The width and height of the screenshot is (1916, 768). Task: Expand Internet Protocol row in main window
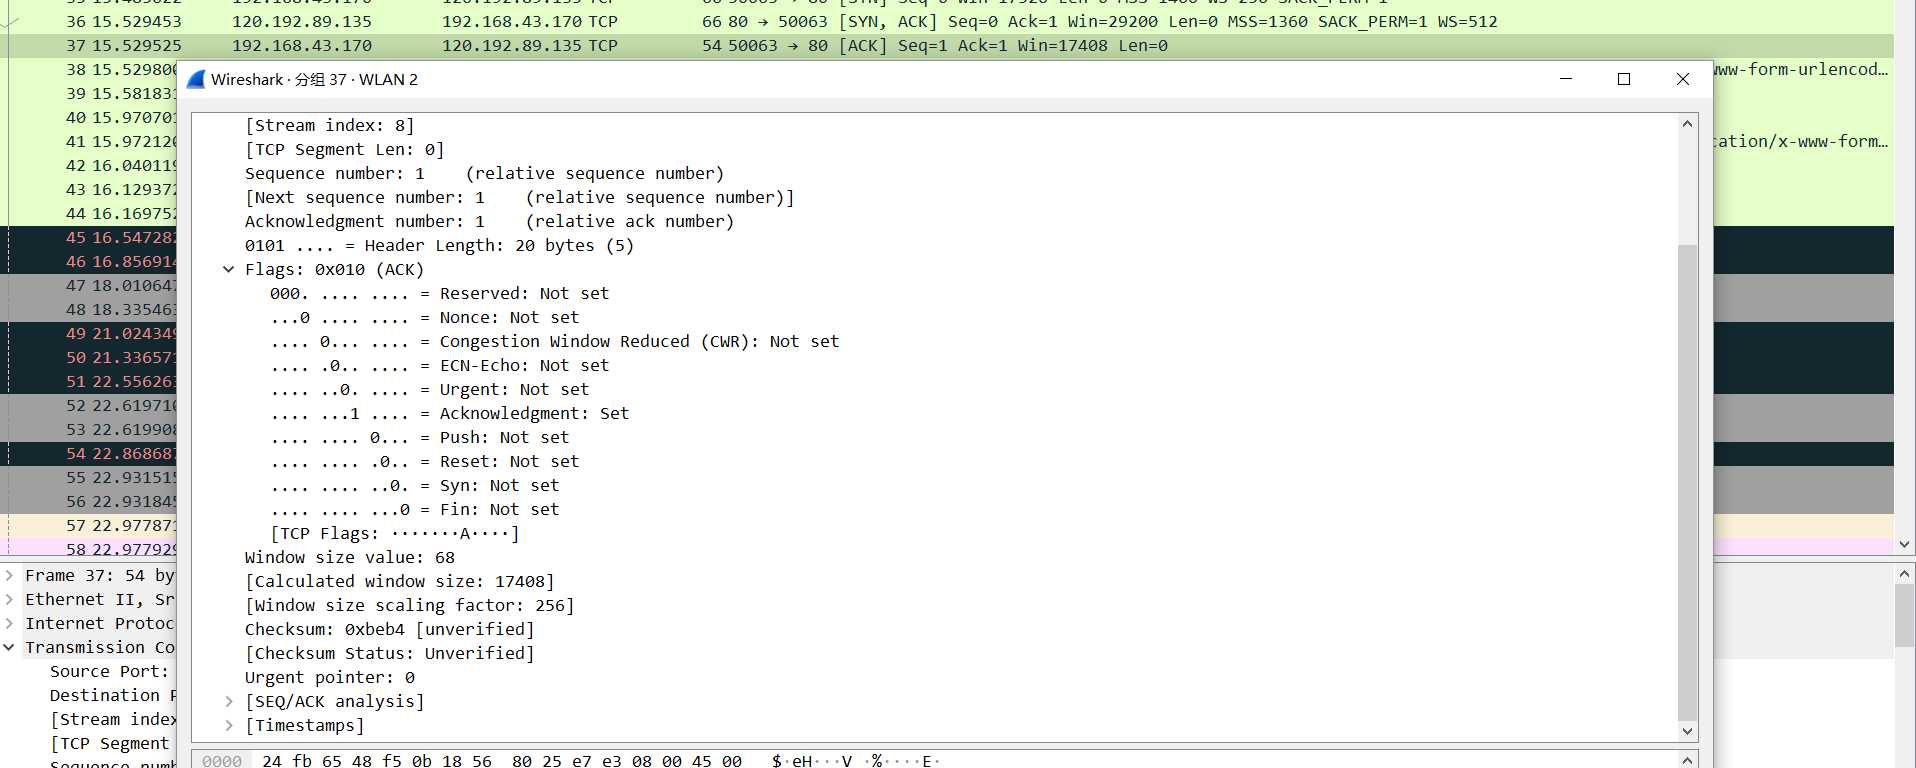(x=9, y=623)
